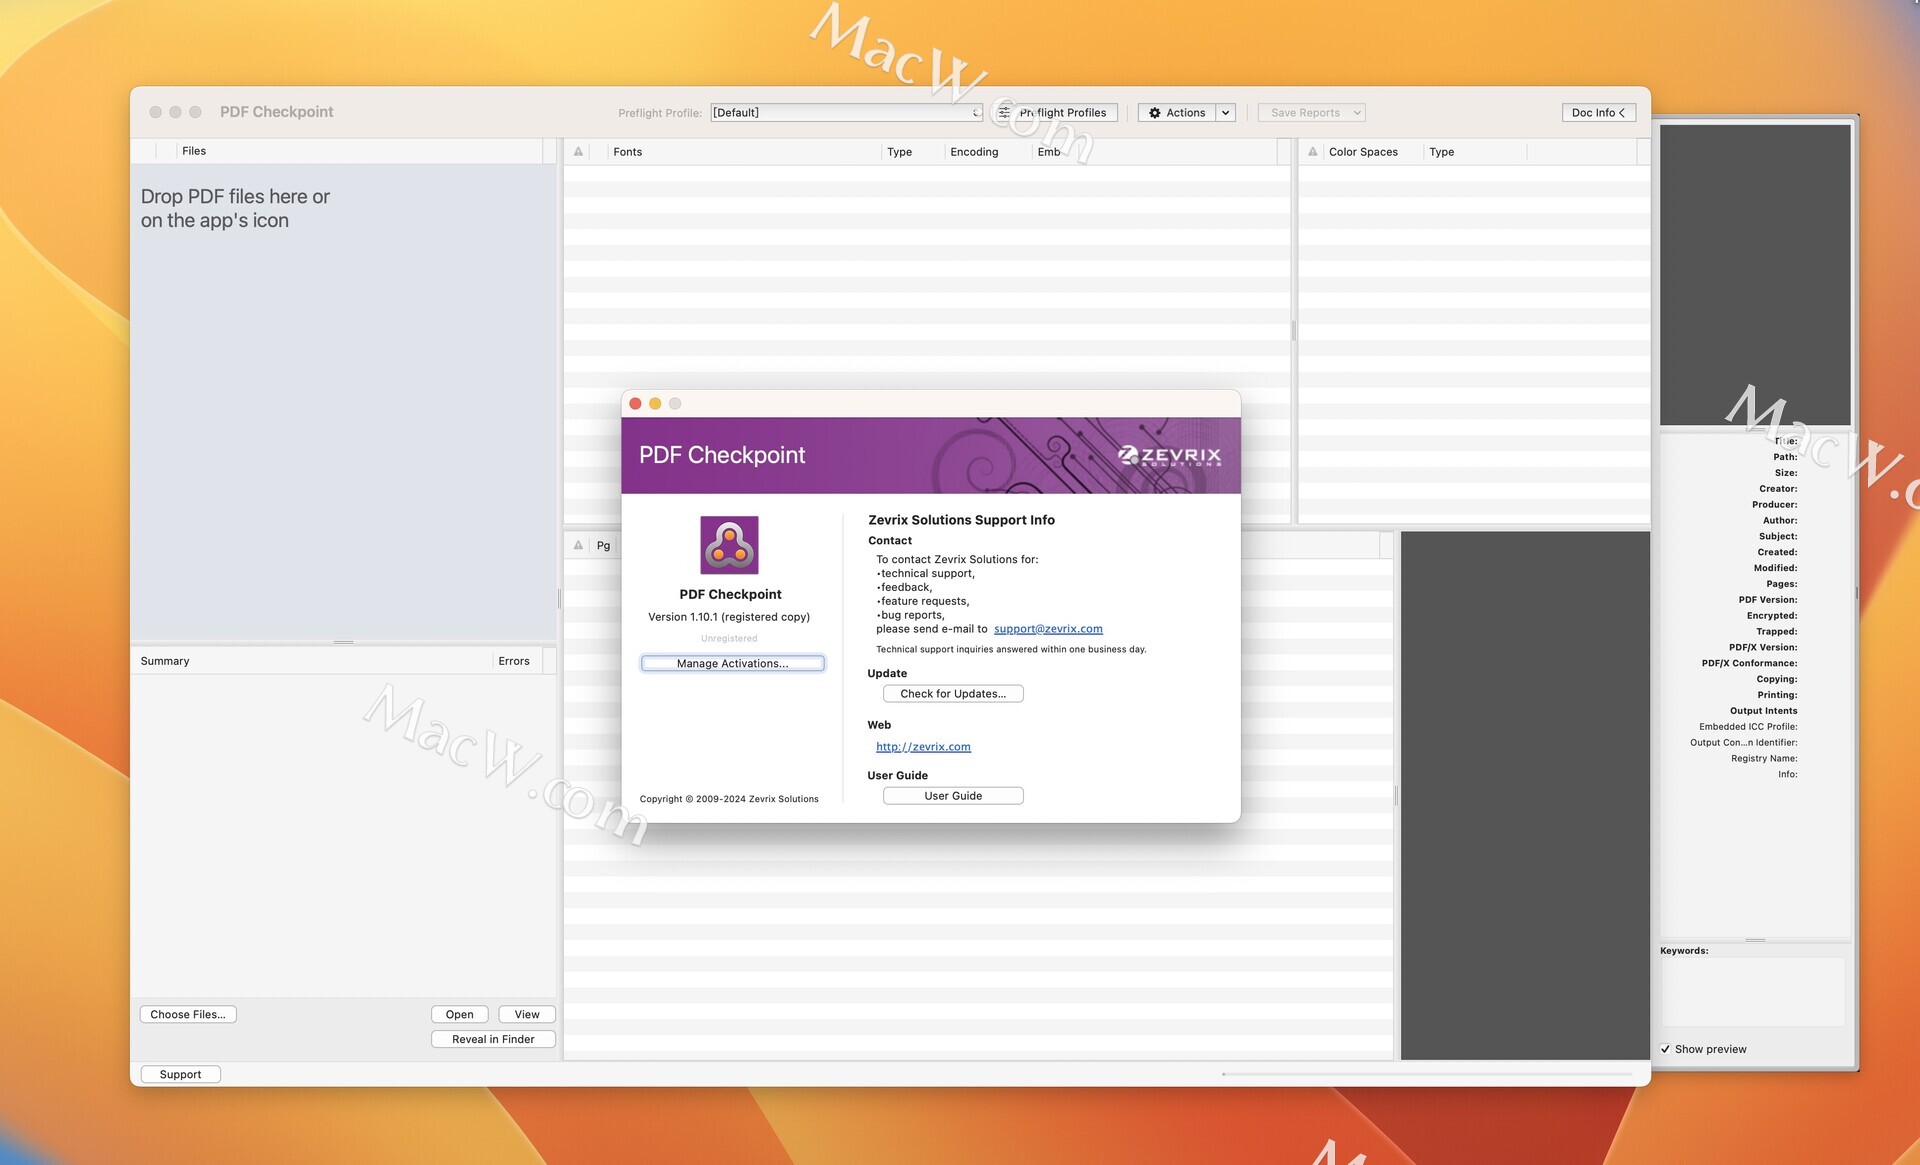Click the Pg column header
Image resolution: width=1920 pixels, height=1165 pixels.
point(603,545)
